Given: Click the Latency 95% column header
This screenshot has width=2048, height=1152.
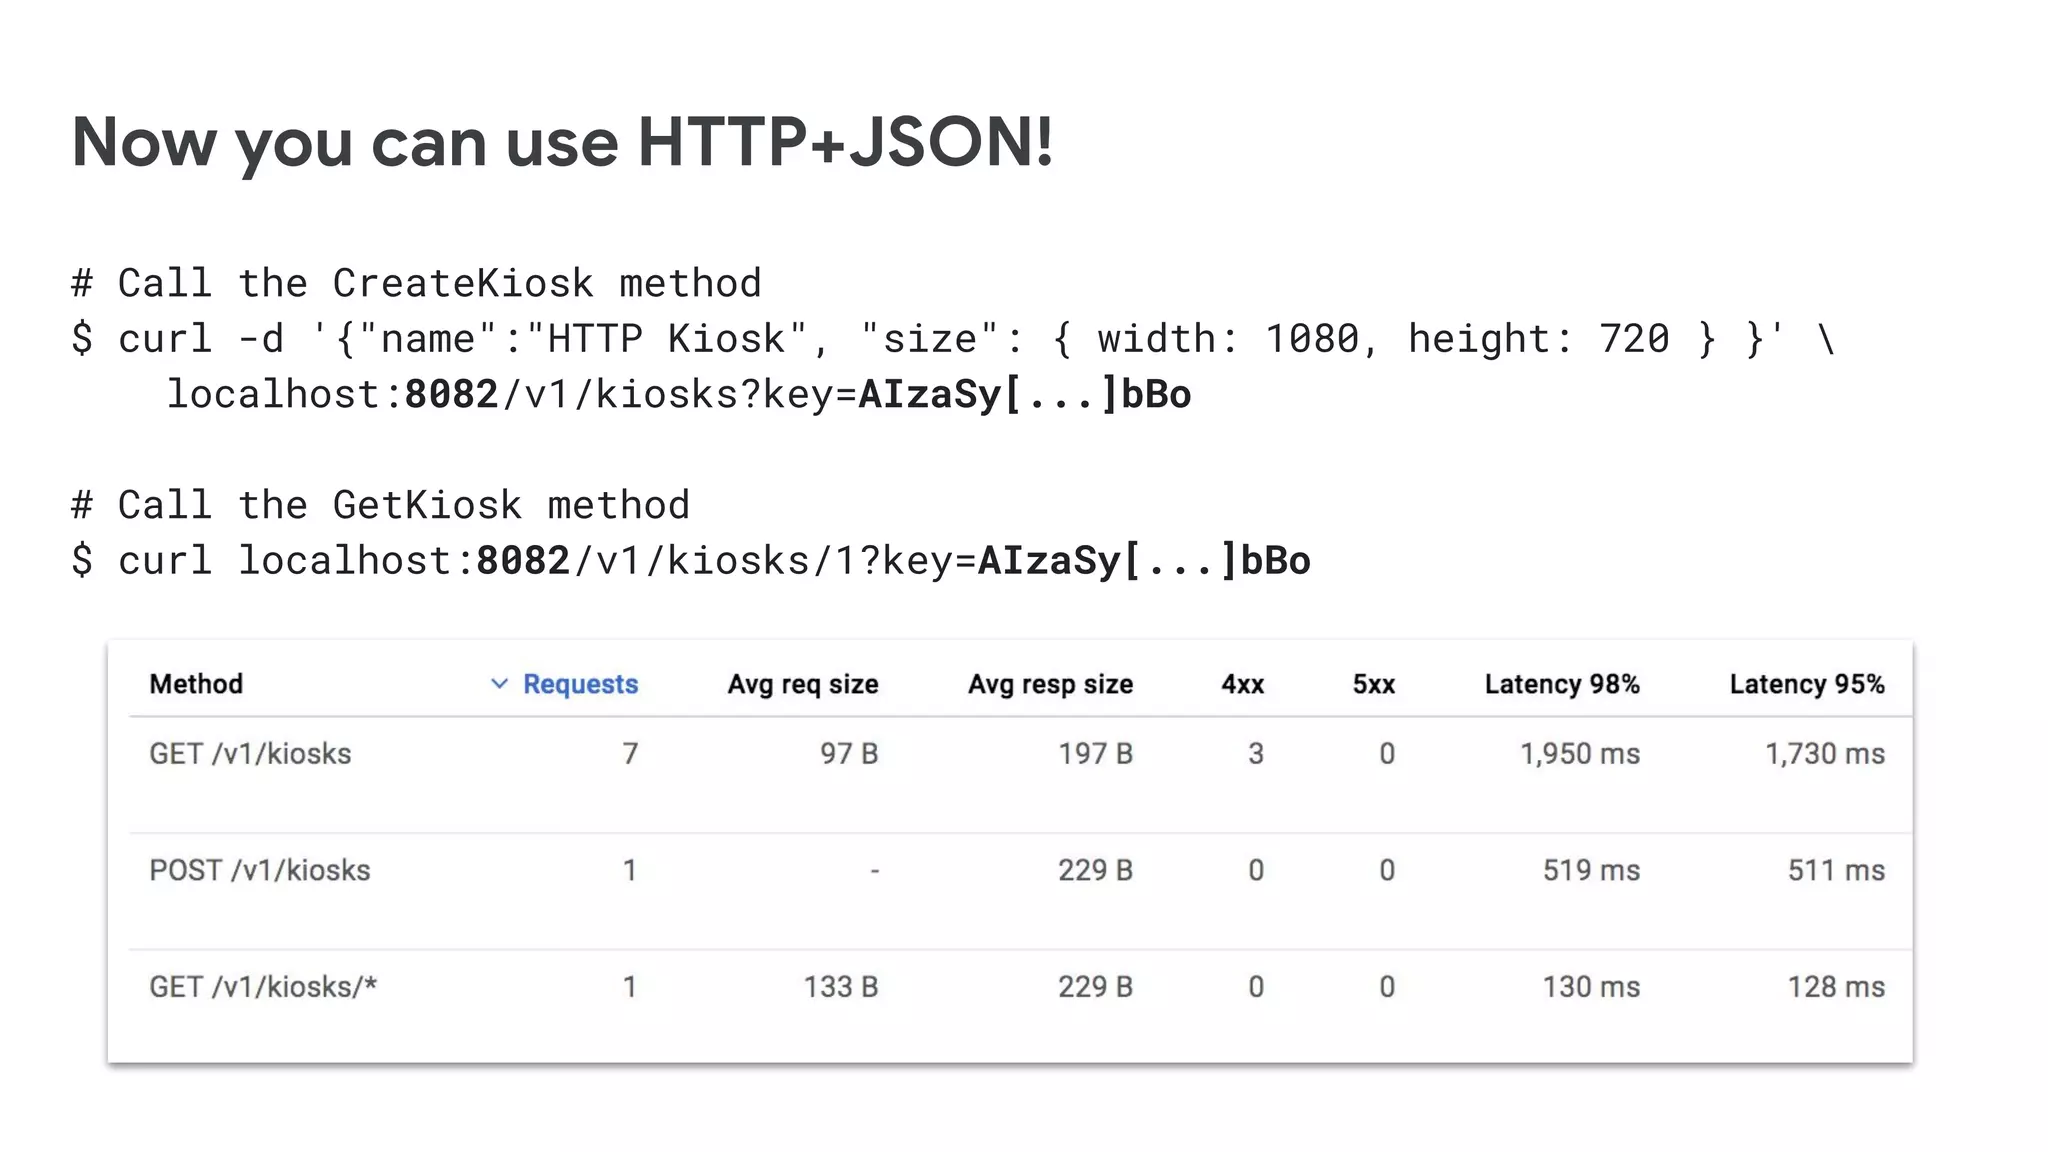Looking at the screenshot, I should [x=1807, y=684].
